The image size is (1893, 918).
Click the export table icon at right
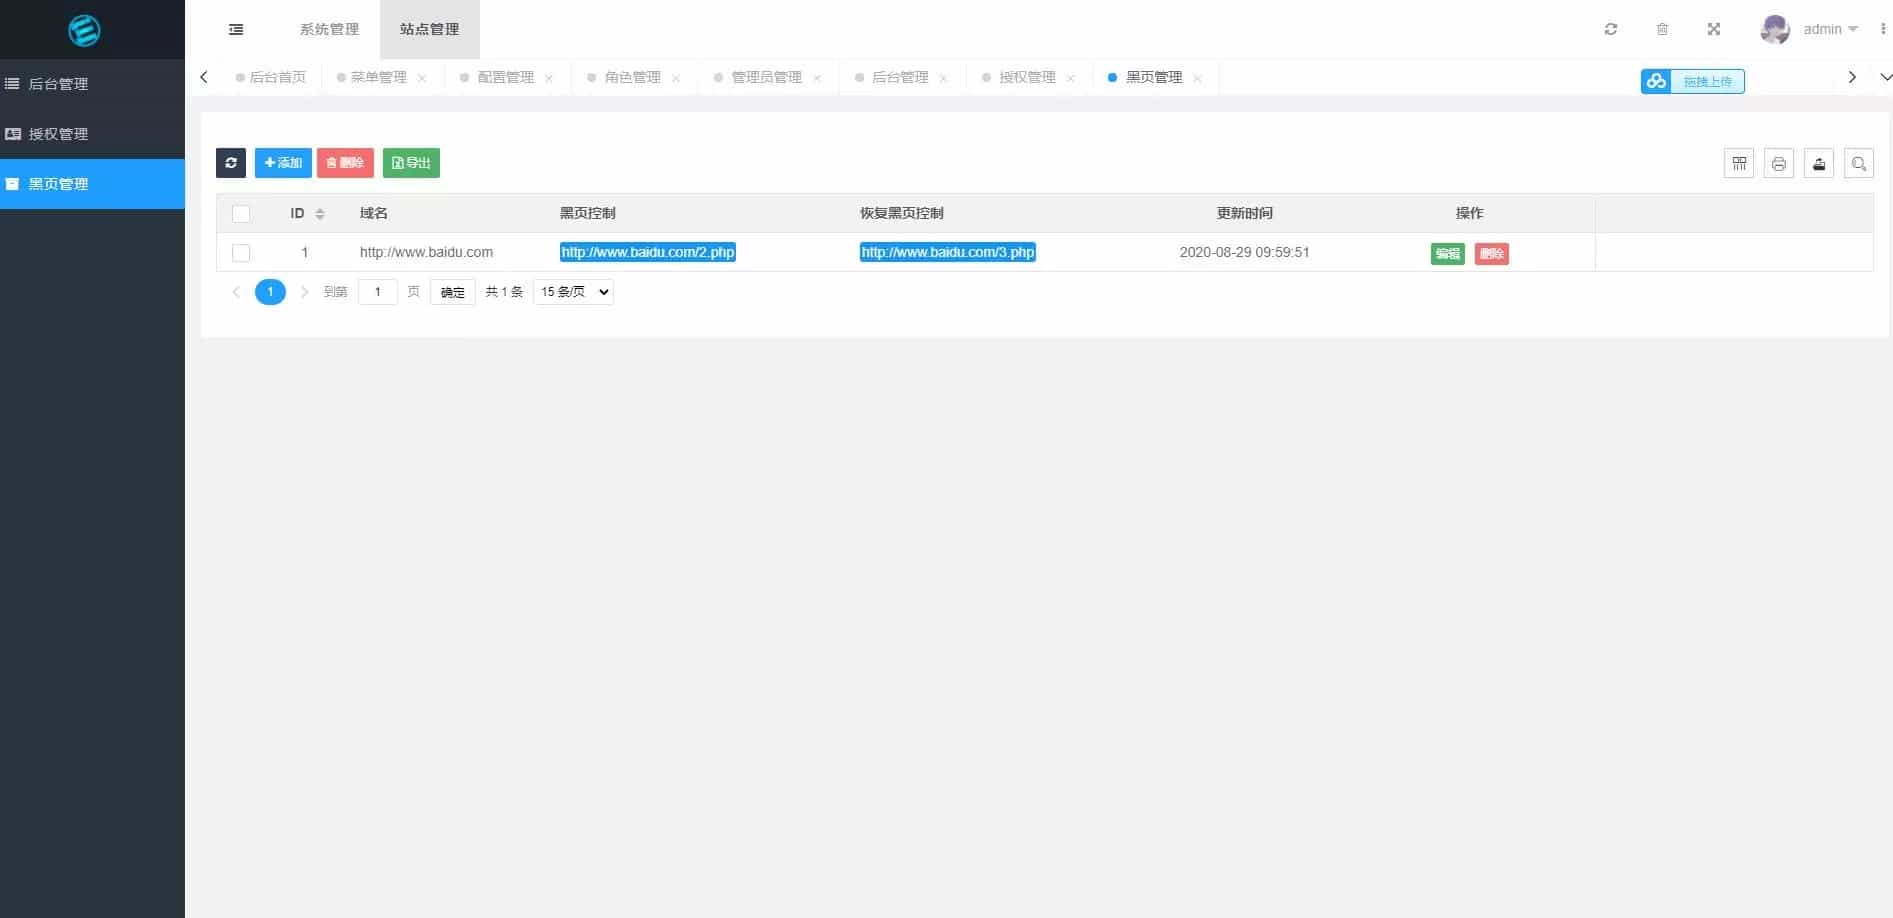point(1819,163)
